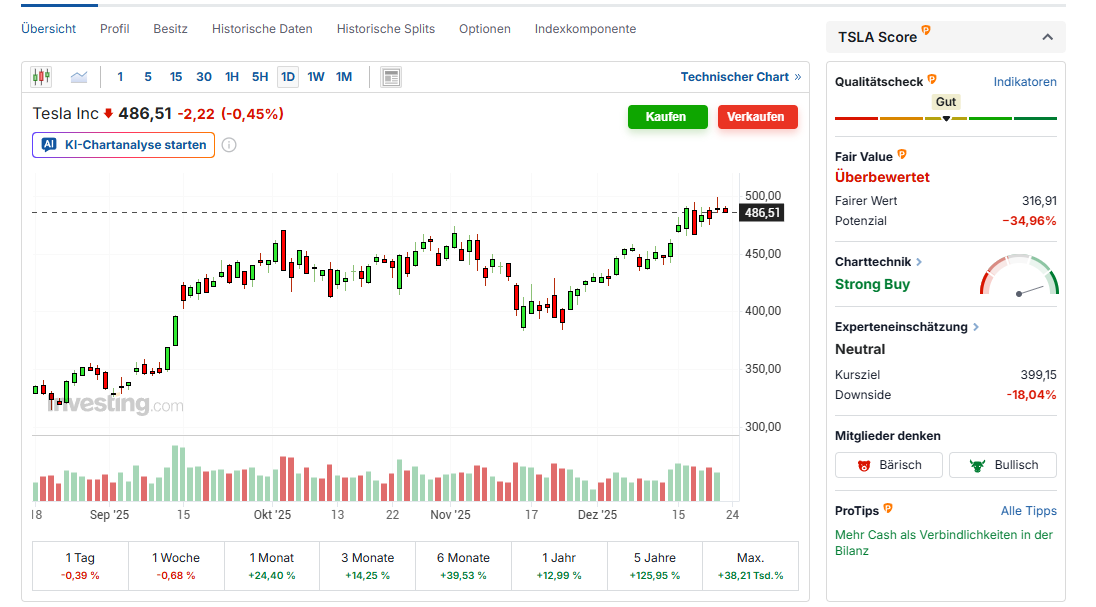The width and height of the screenshot is (1096, 607).
Task: Select the 5H chart interval
Action: point(260,77)
